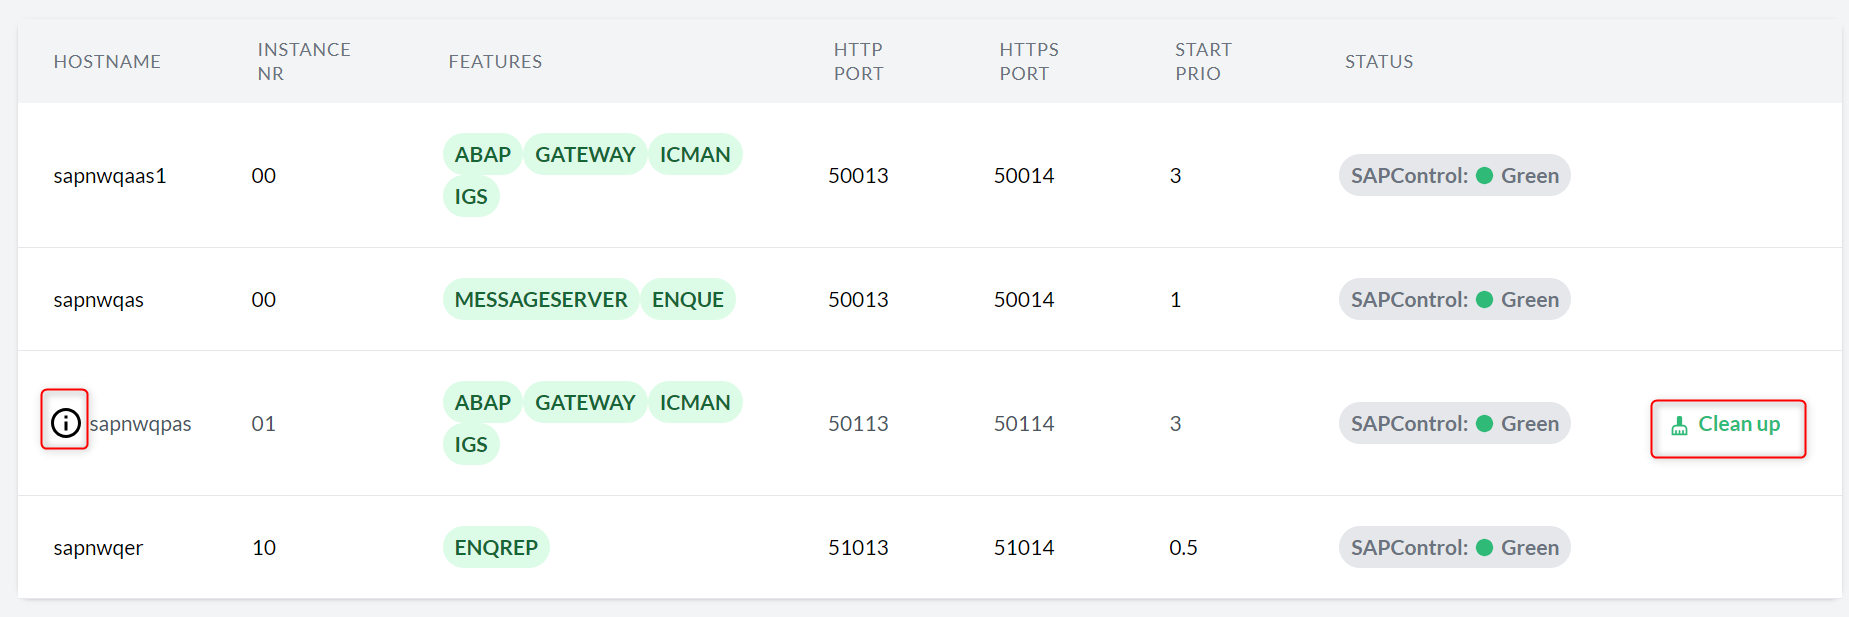
Task: Click SAPControl Green status badge for sapnwqas
Action: [1454, 299]
